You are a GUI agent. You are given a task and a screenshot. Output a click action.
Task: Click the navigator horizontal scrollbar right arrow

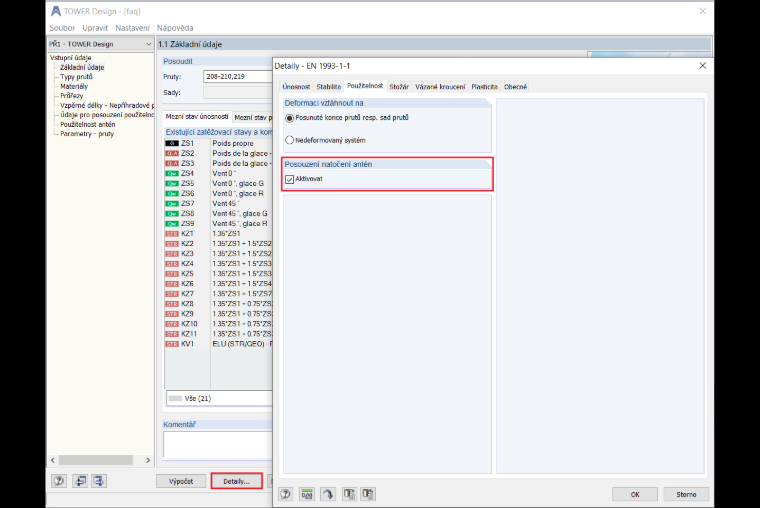pyautogui.click(x=148, y=460)
